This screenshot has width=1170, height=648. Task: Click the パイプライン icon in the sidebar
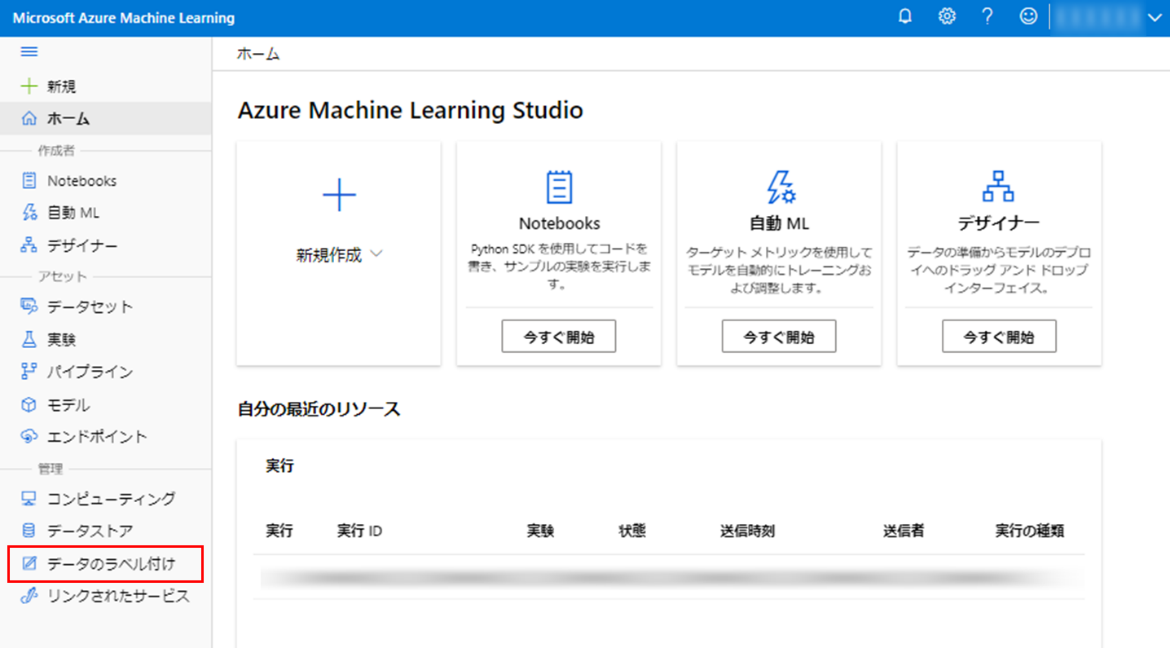(x=29, y=371)
